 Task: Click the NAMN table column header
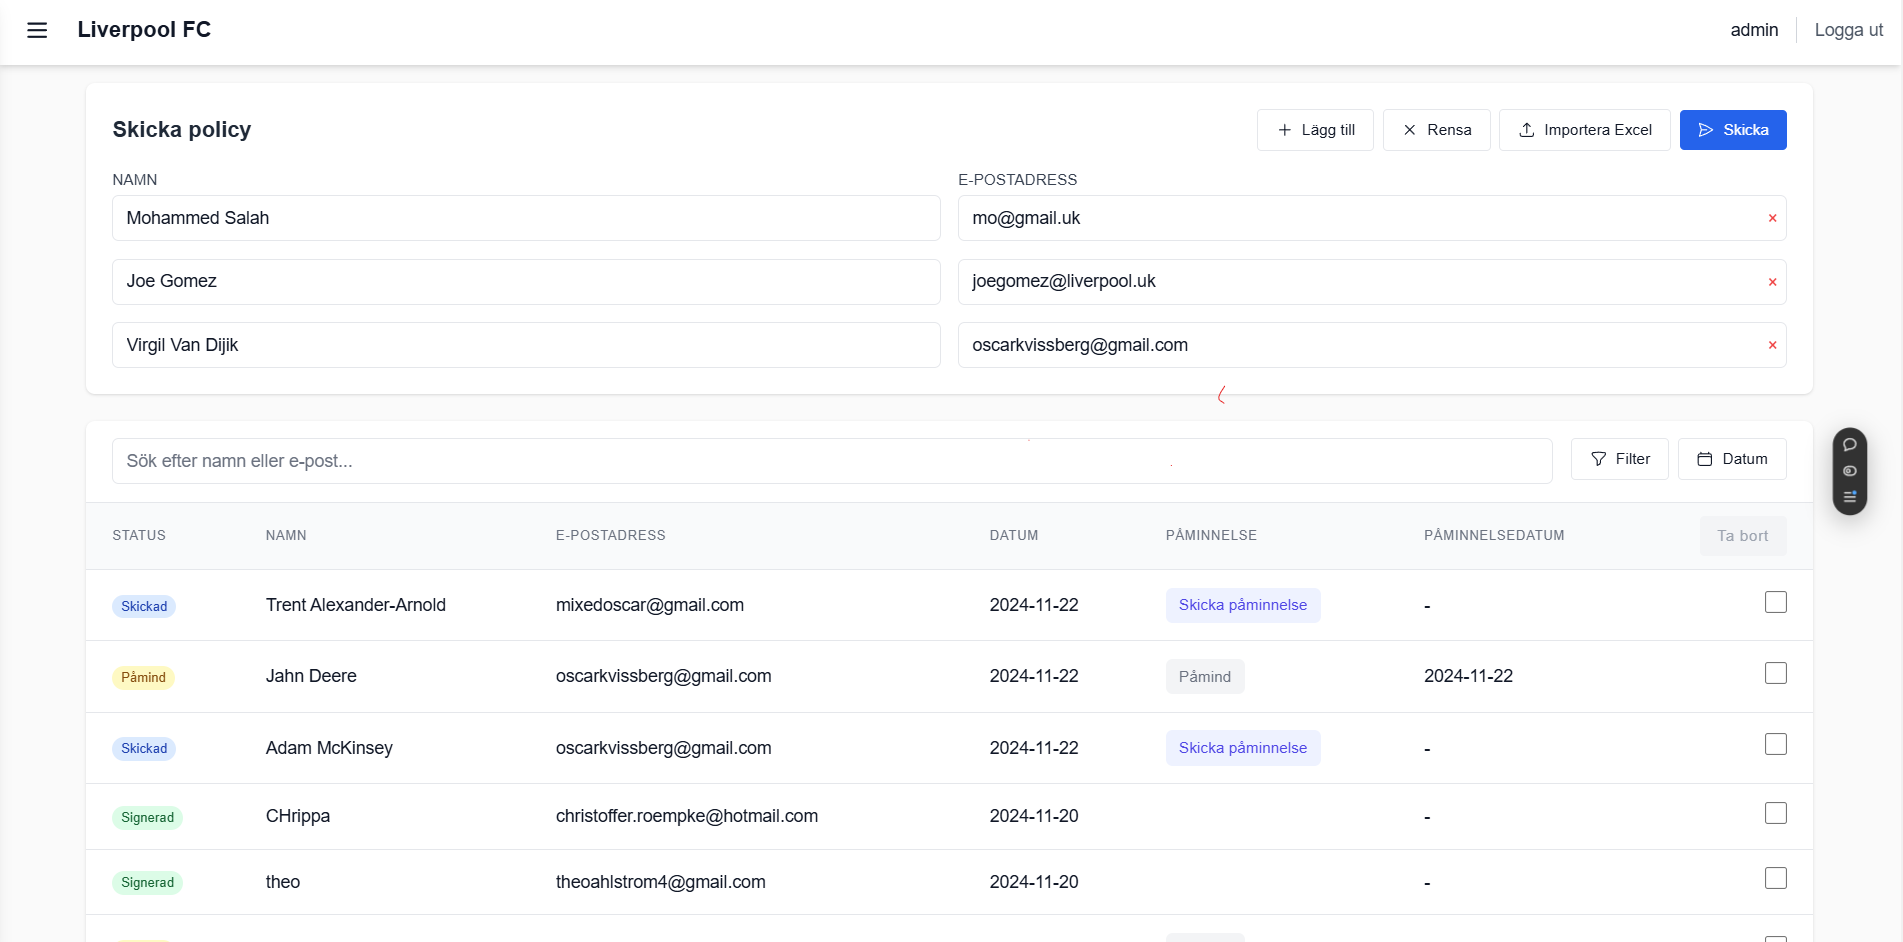point(286,536)
